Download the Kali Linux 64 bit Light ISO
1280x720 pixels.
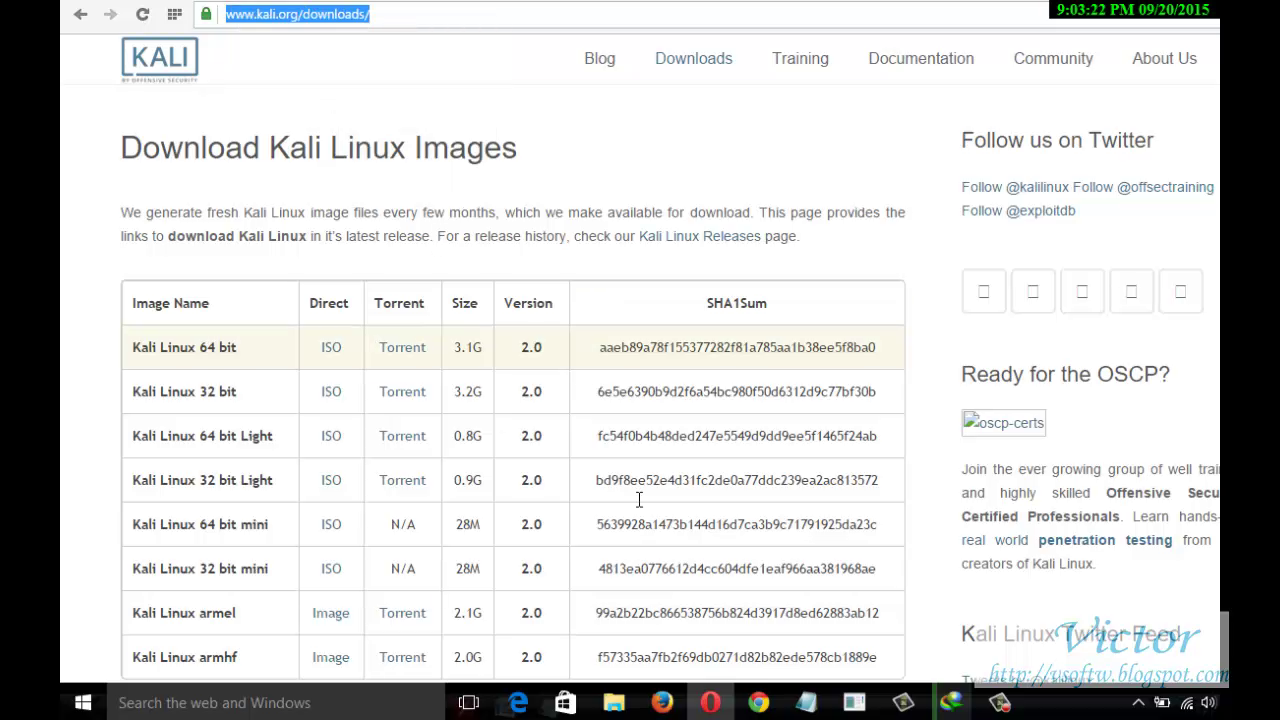(331, 436)
